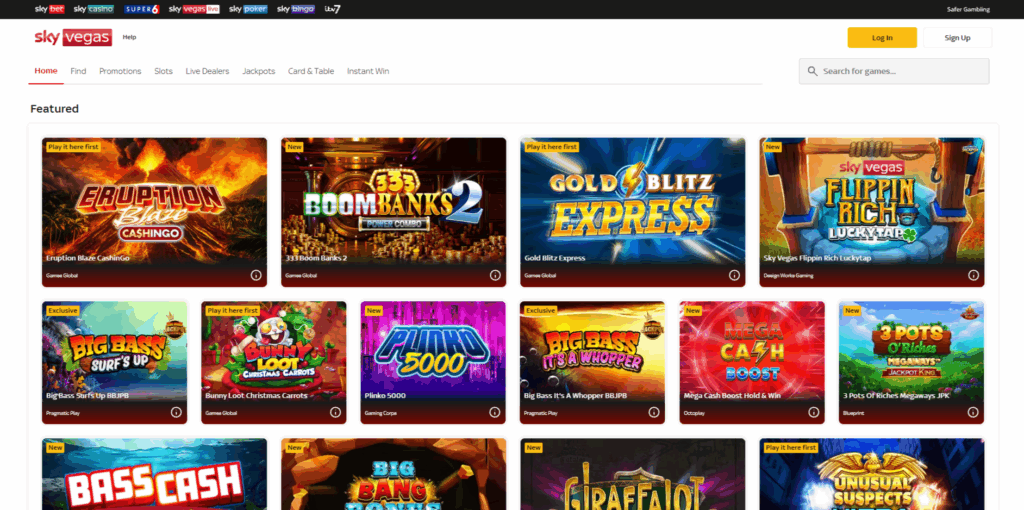The image size is (1024, 510).
Task: Open the Bass Cash game thumbnail
Action: (154, 474)
